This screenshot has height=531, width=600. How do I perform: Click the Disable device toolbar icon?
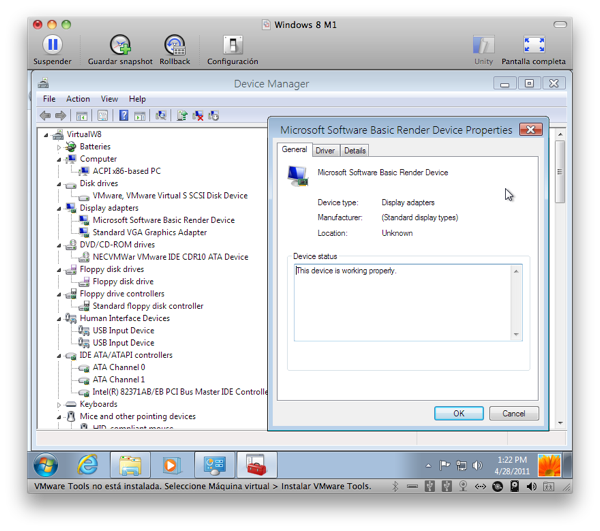214,116
